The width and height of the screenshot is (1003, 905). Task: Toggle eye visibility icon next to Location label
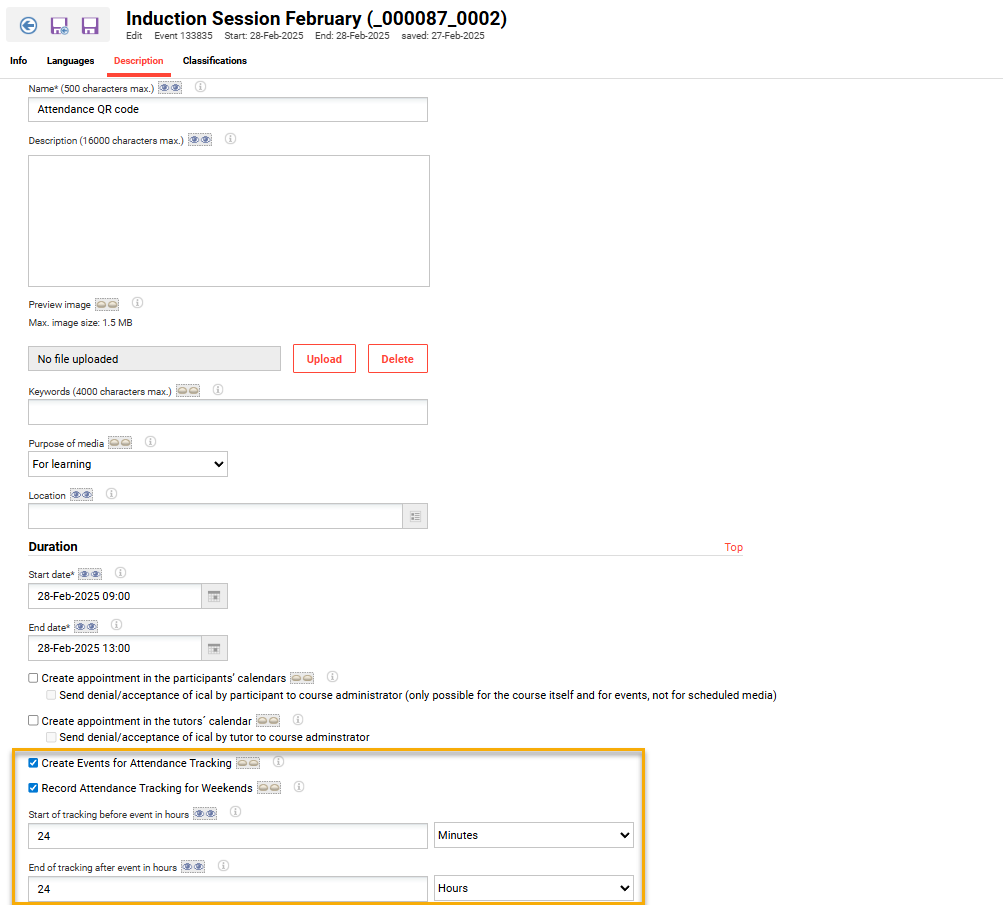tap(81, 495)
